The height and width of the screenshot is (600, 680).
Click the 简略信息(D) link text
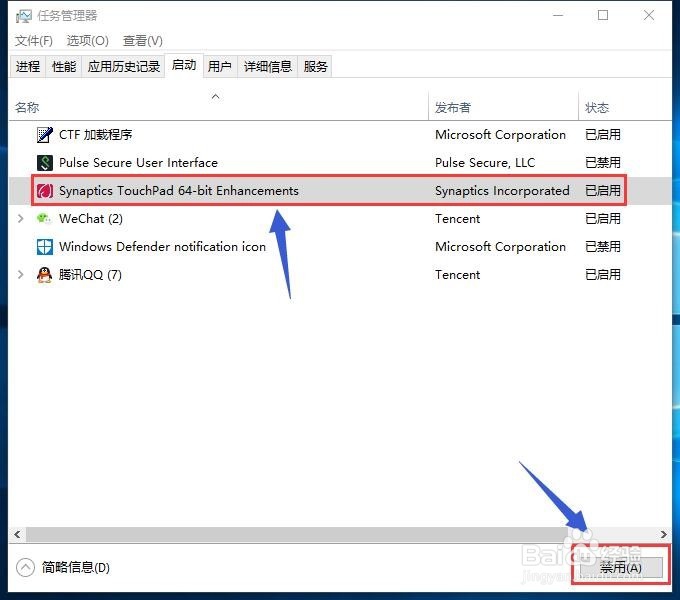(76, 567)
